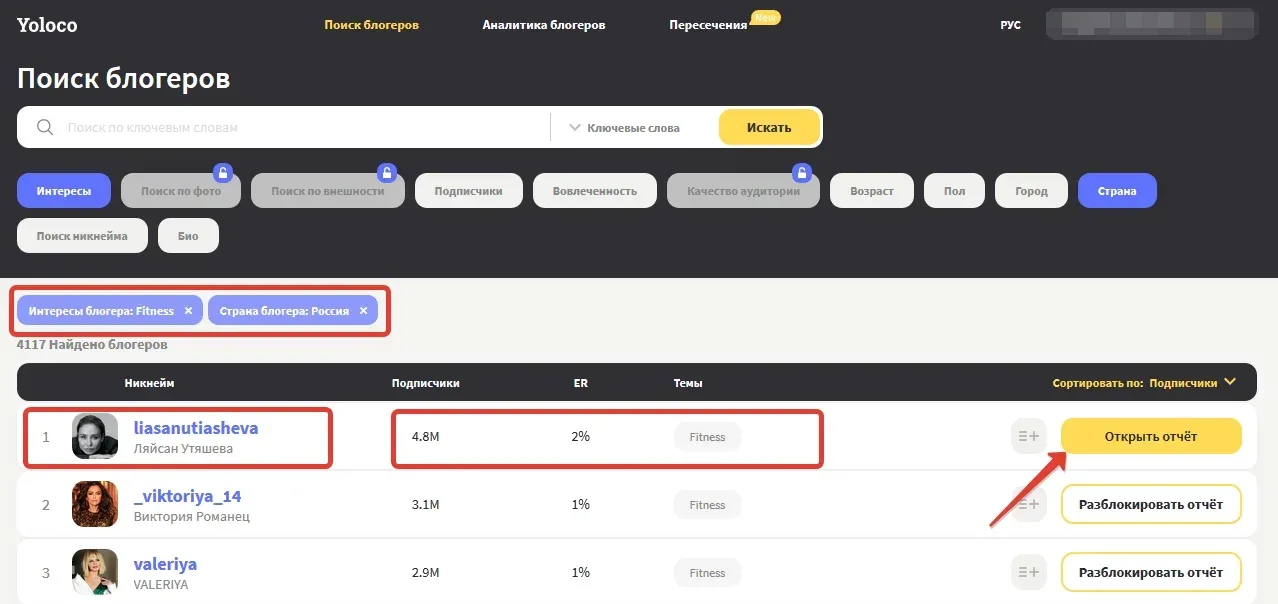The width and height of the screenshot is (1278, 604).
Task: Open the valeriya nickname link
Action: click(x=165, y=564)
